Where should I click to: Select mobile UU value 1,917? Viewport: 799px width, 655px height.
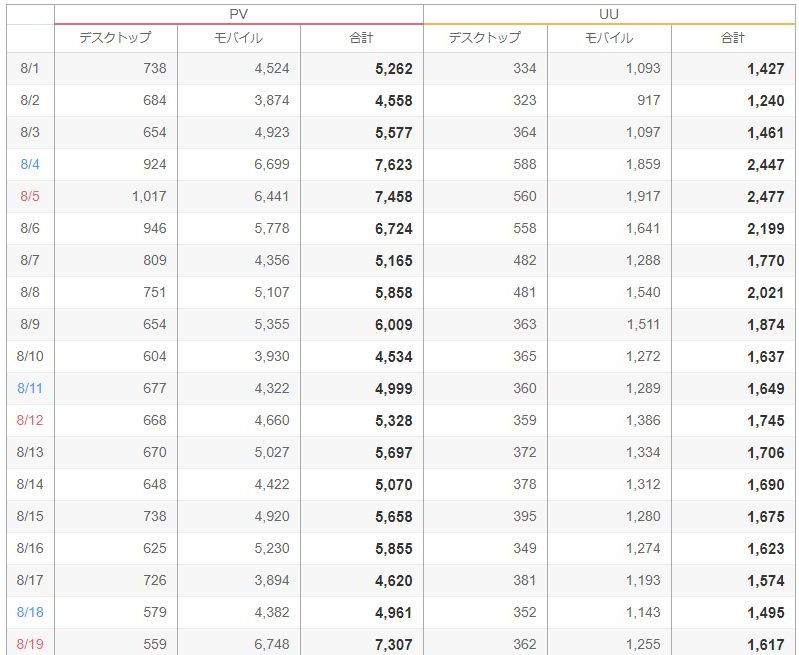coord(643,196)
